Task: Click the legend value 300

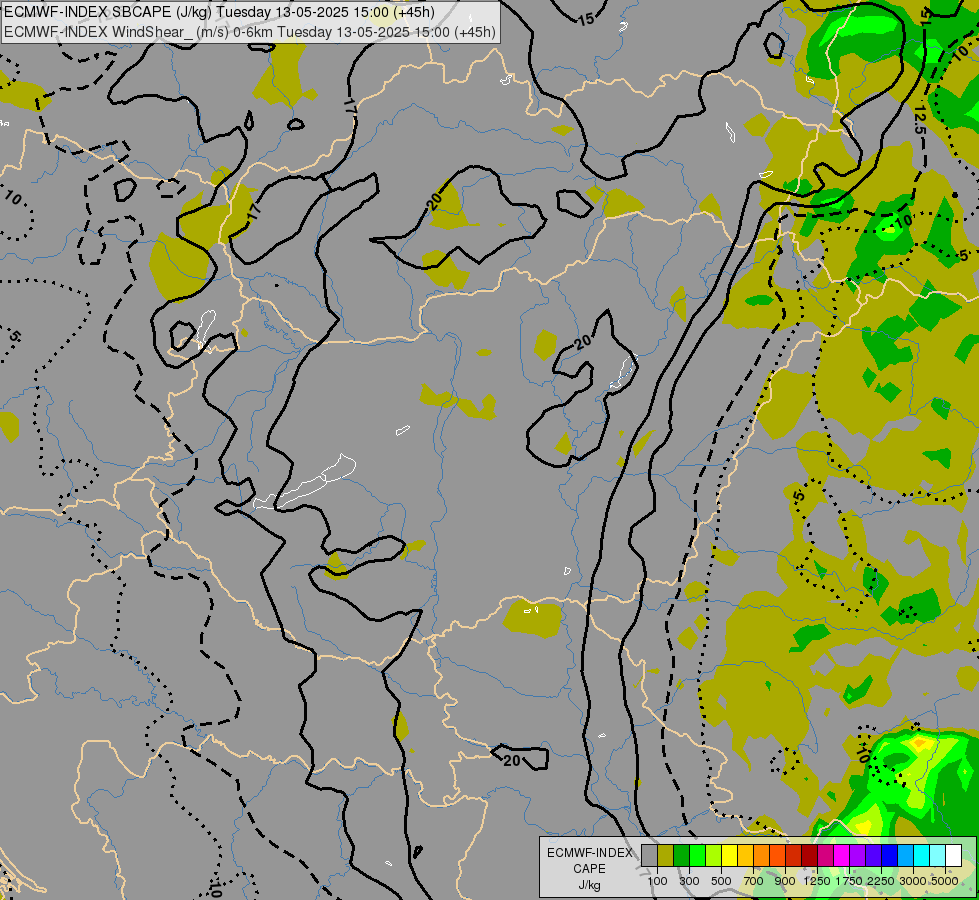Action: 689,881
